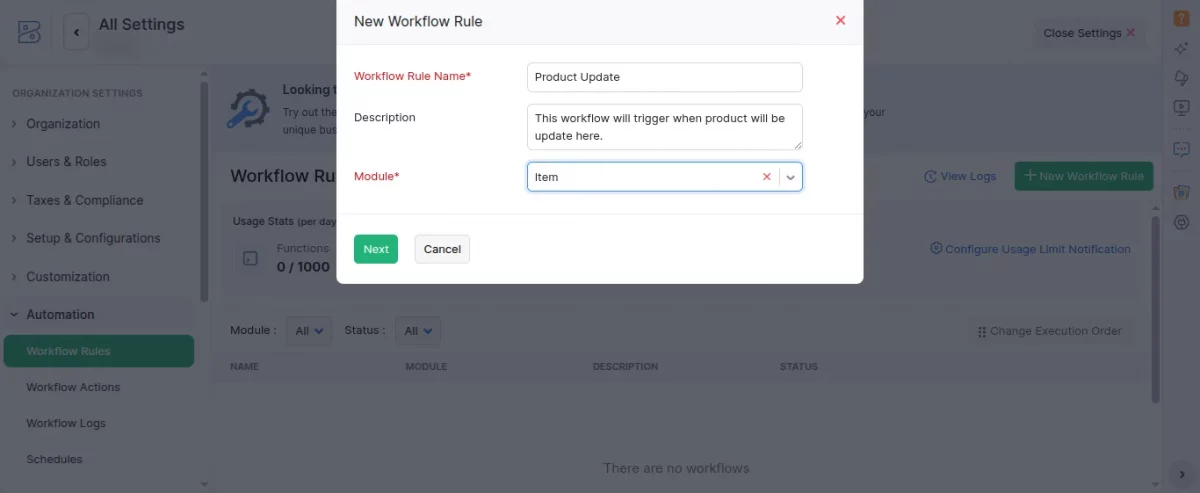Open the View Logs link
The height and width of the screenshot is (493, 1200).
click(960, 176)
